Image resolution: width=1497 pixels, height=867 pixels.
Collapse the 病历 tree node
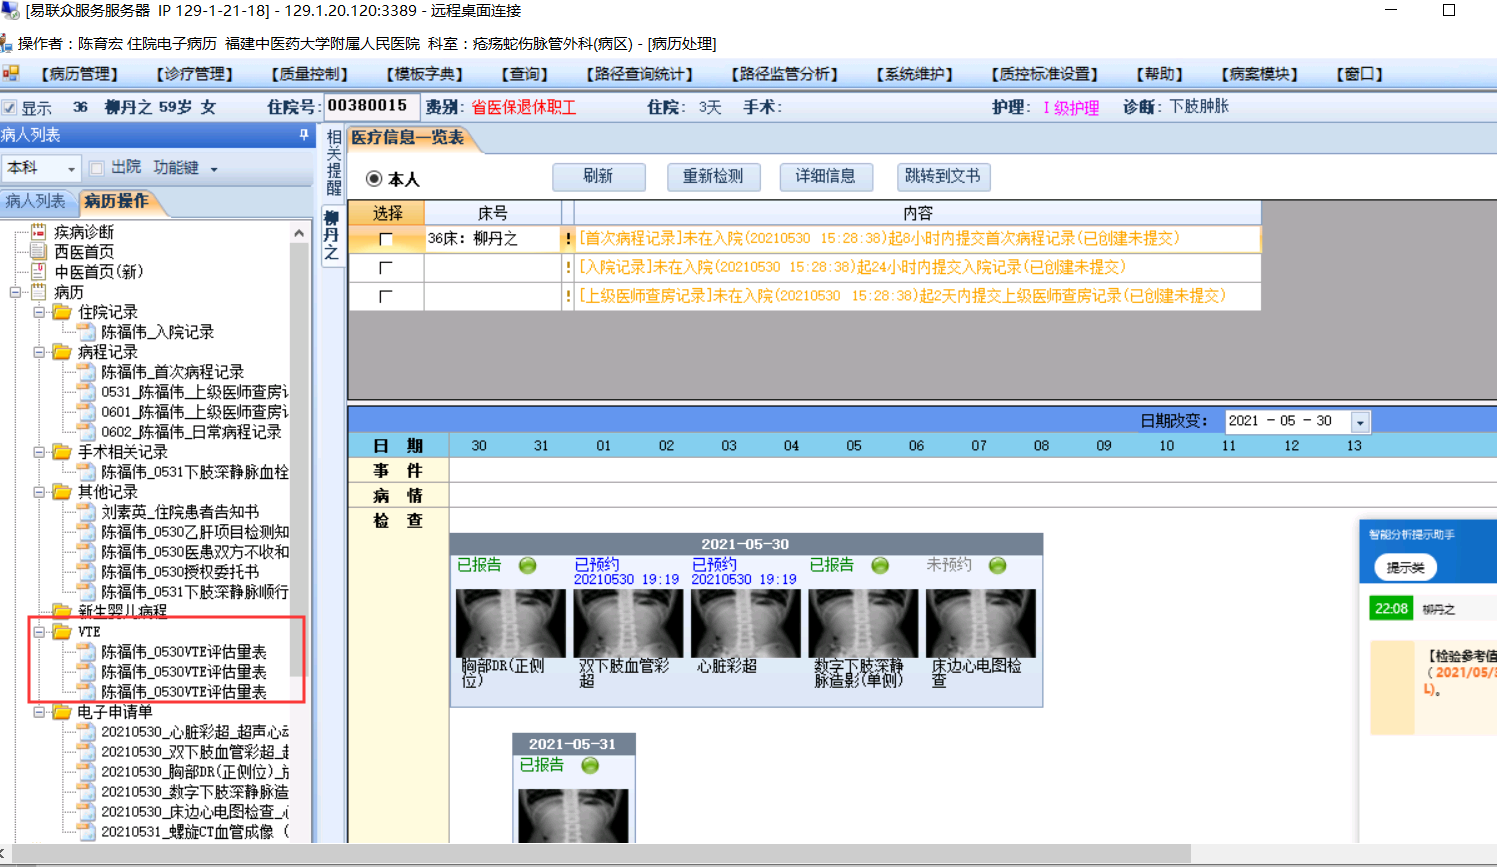coord(15,292)
